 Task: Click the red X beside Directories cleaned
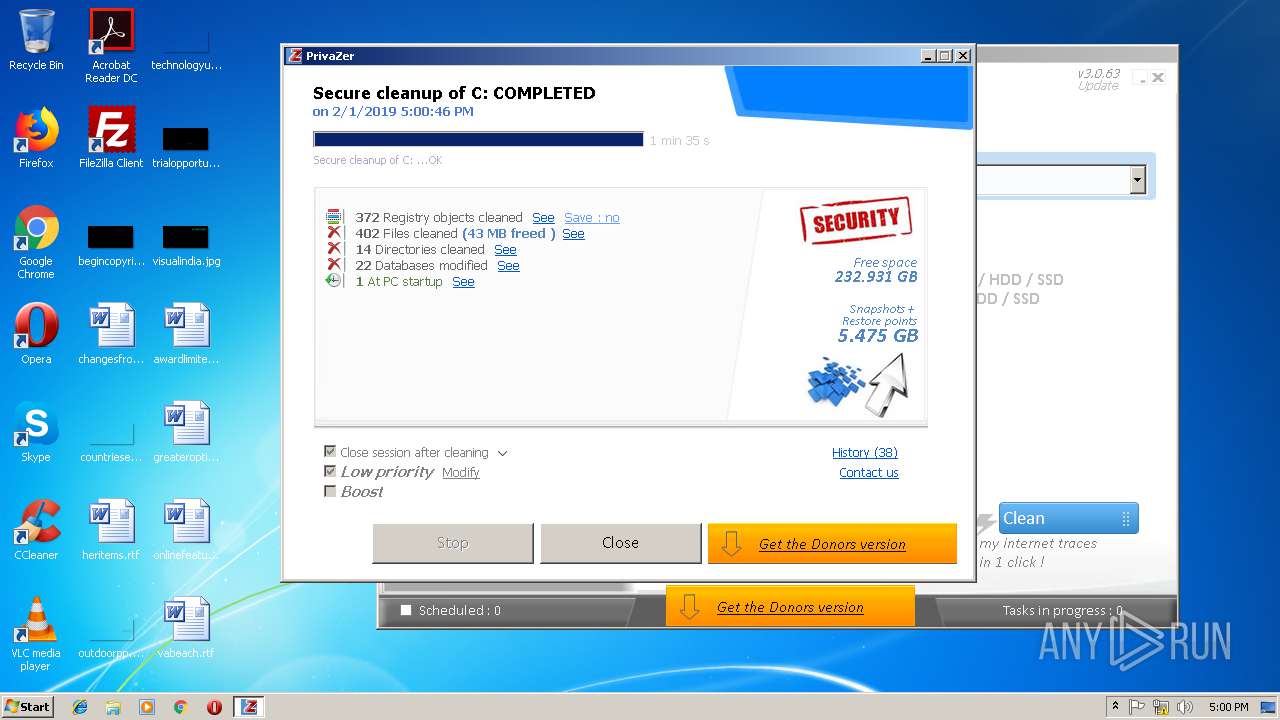tap(334, 249)
